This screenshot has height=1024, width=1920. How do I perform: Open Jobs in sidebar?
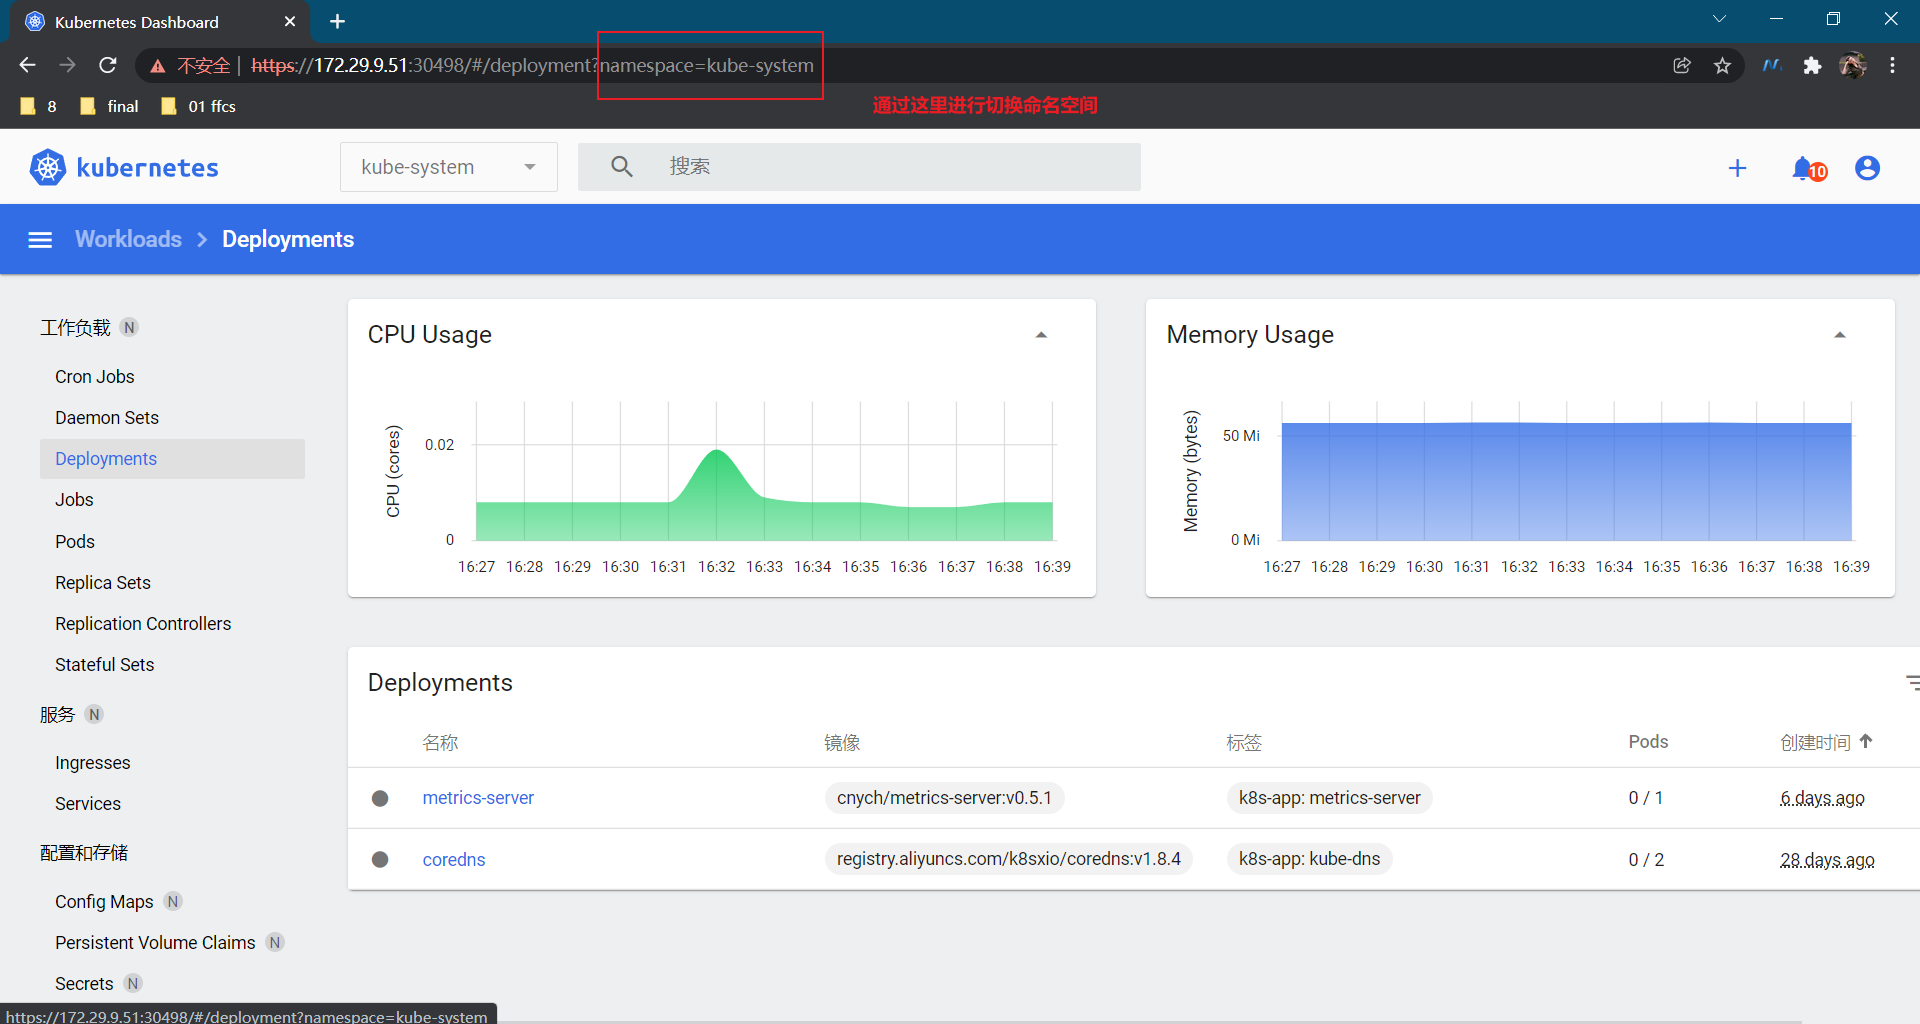[74, 500]
